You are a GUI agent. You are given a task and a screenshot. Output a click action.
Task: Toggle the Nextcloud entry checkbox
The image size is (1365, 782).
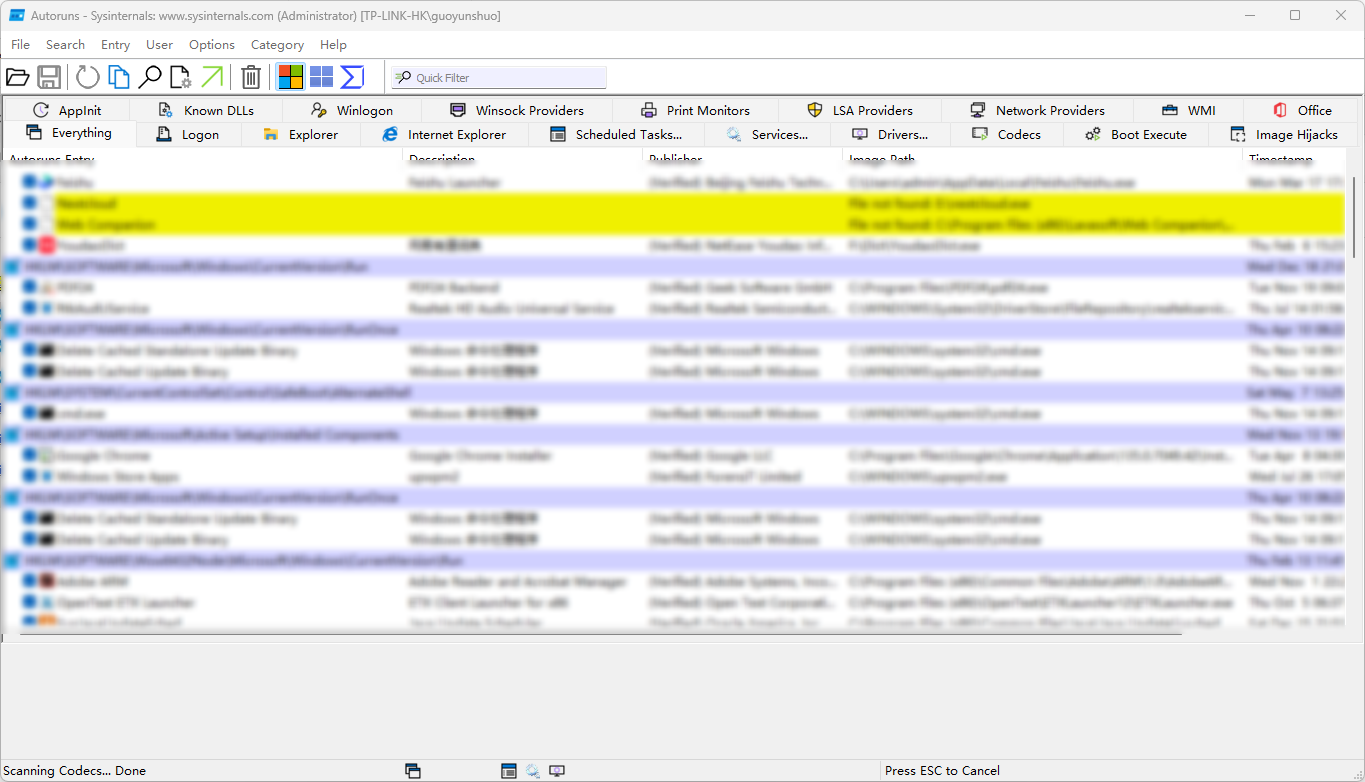click(x=30, y=203)
